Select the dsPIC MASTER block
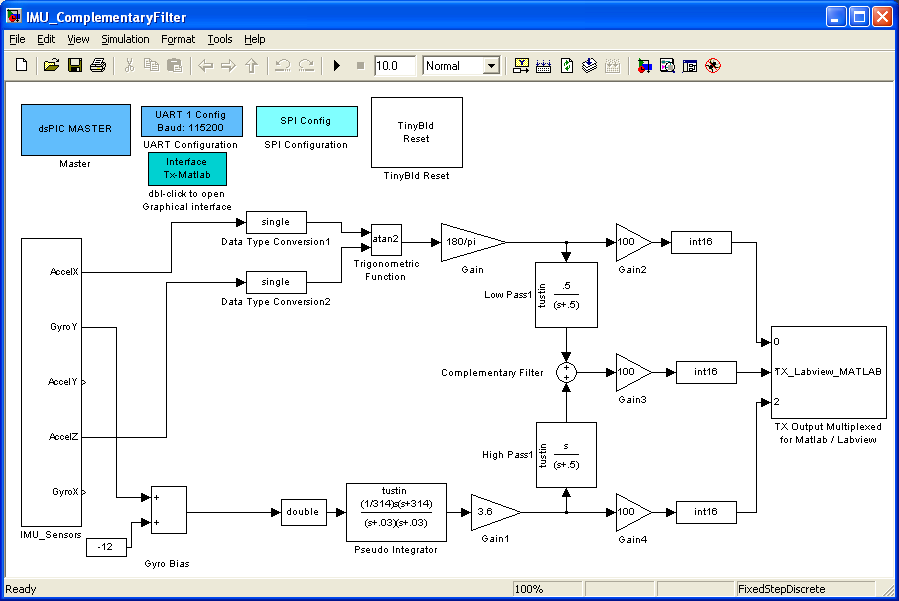Screen dimensions: 899x601 (x=76, y=130)
